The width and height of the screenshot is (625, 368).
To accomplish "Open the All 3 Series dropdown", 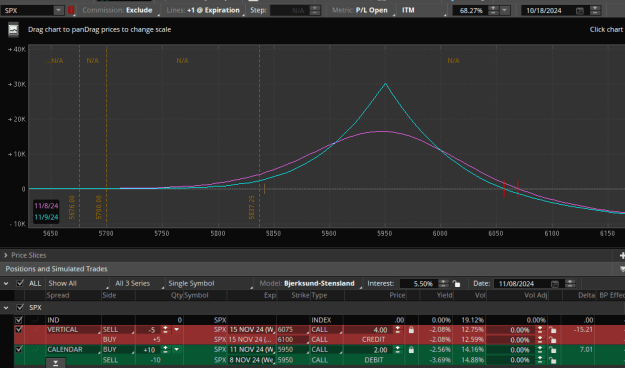I will [x=138, y=283].
